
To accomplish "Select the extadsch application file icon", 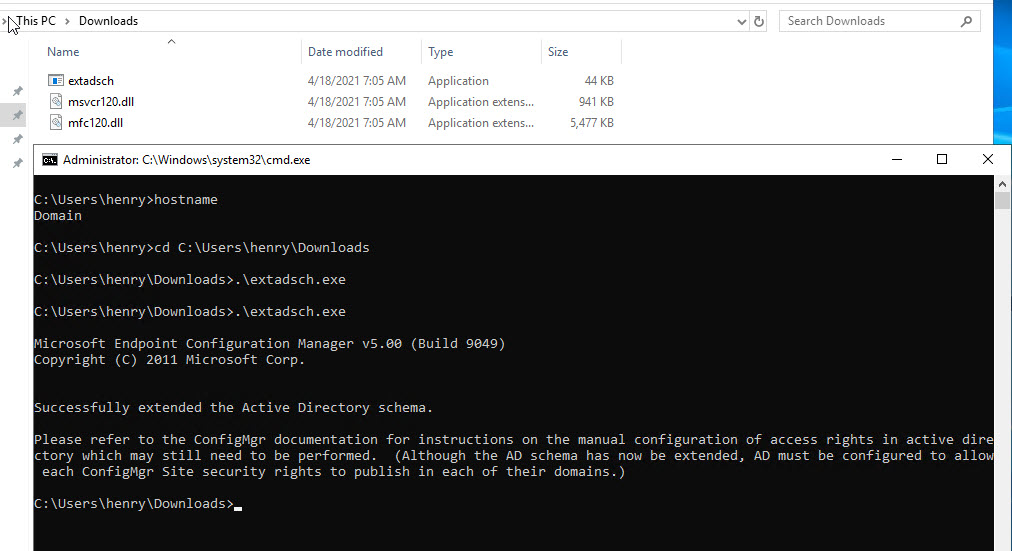I will coord(56,81).
